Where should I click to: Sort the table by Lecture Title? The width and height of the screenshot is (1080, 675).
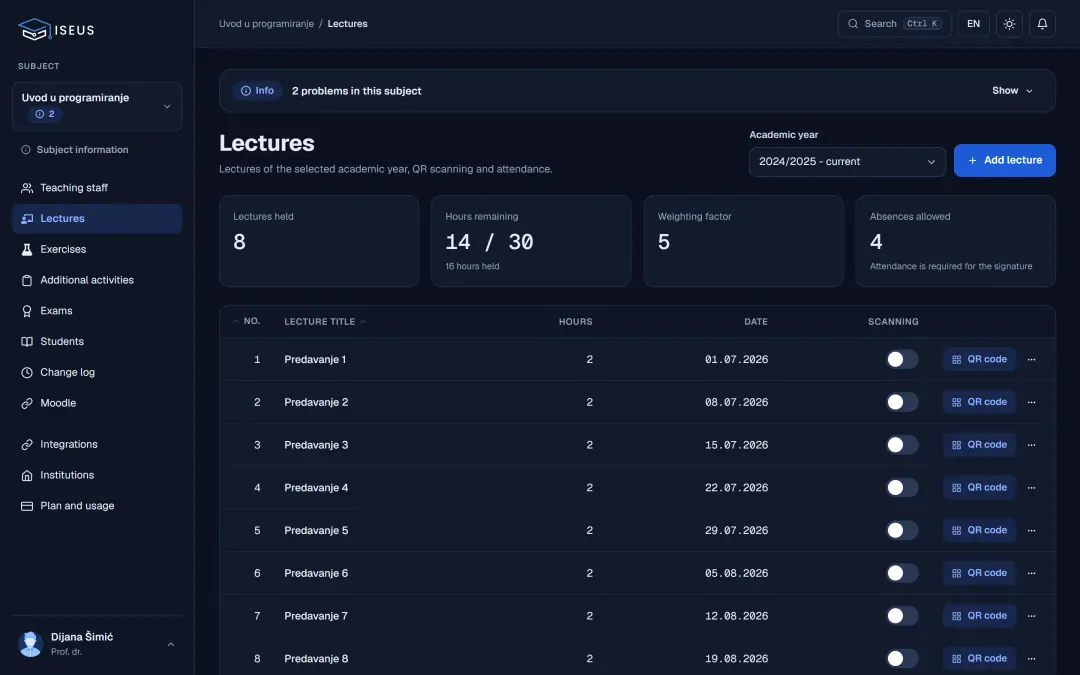coord(324,322)
